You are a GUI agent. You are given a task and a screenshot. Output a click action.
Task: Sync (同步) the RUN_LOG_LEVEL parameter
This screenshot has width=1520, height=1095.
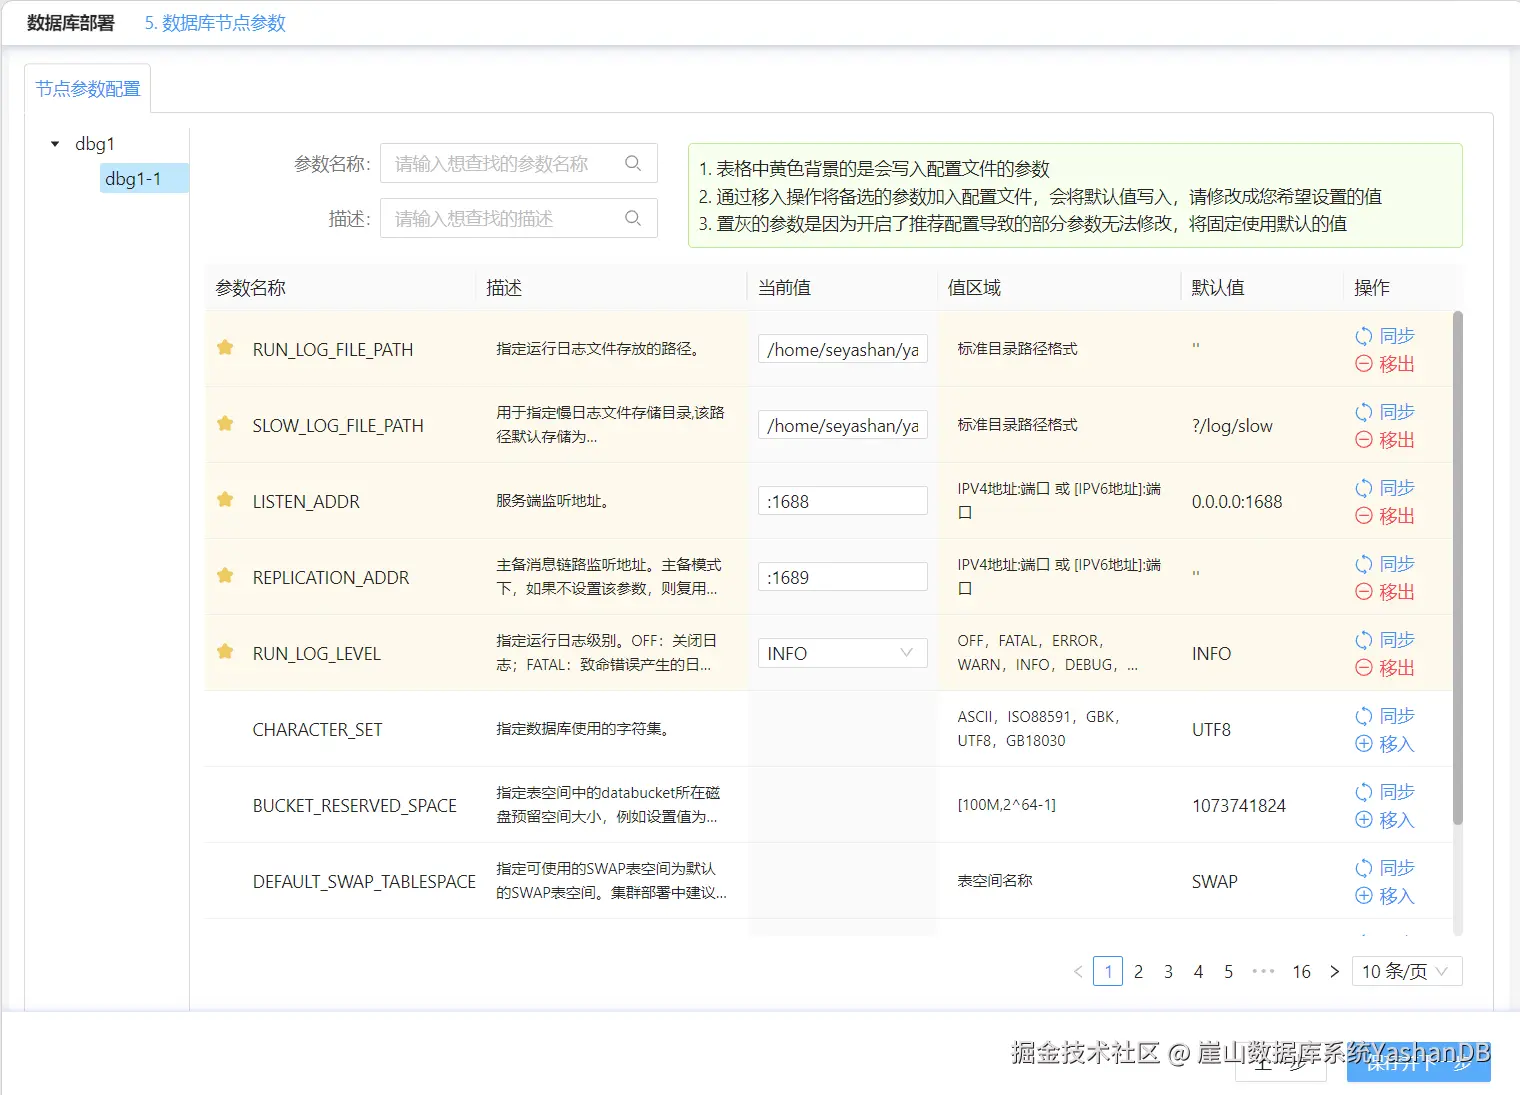pyautogui.click(x=1385, y=640)
